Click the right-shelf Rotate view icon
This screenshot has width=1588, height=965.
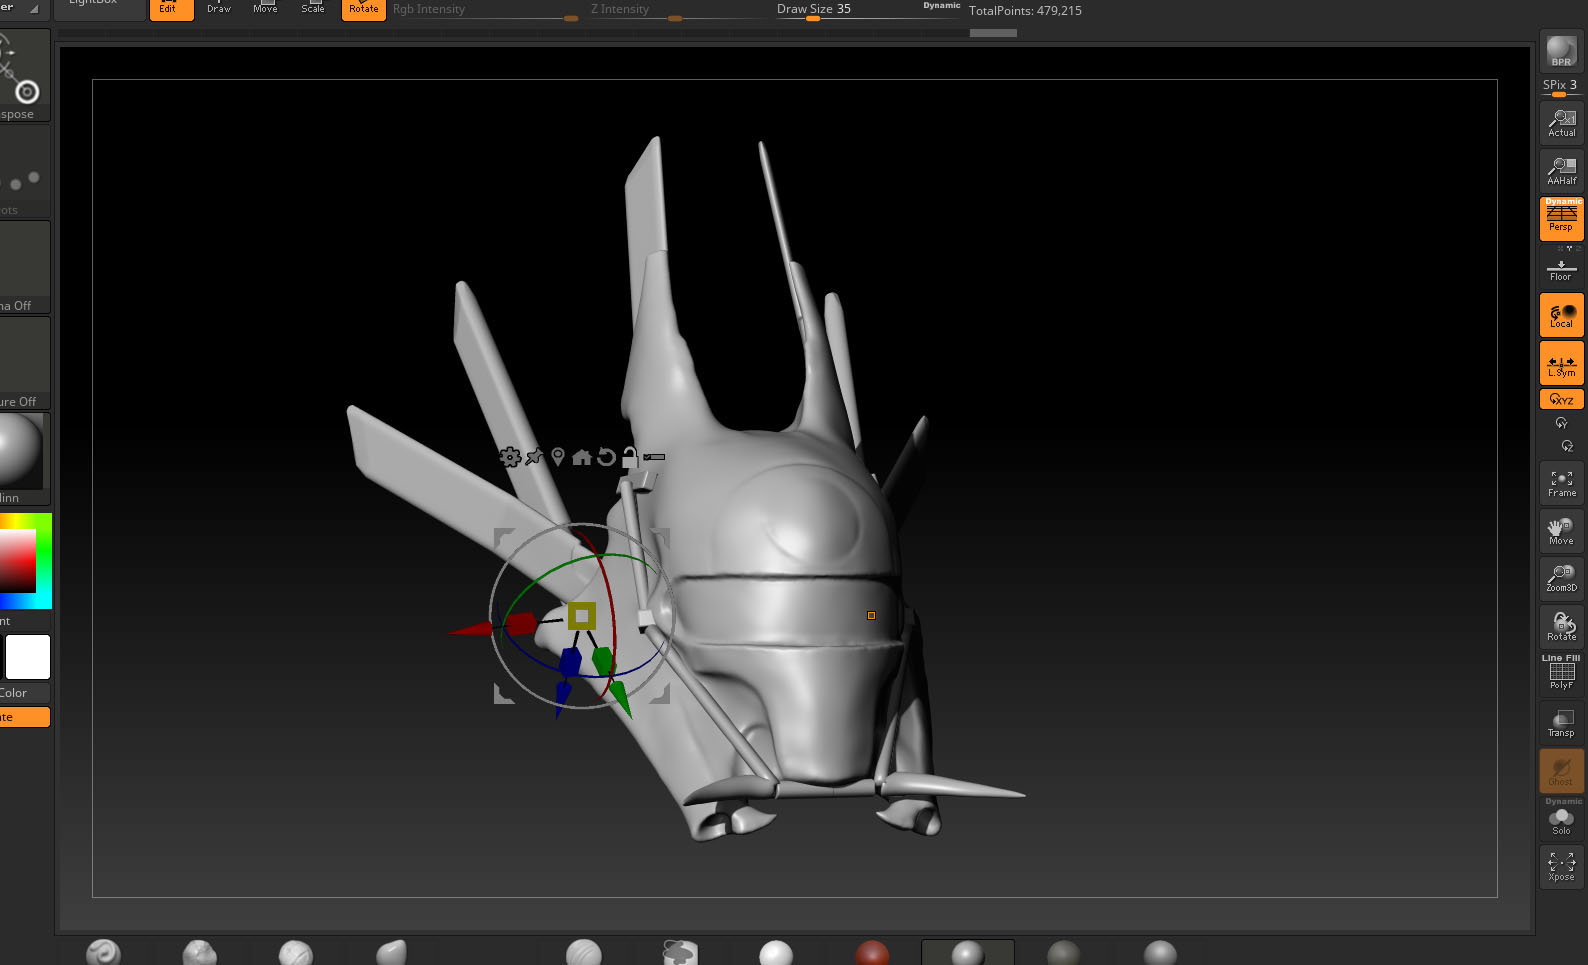[x=1561, y=627]
